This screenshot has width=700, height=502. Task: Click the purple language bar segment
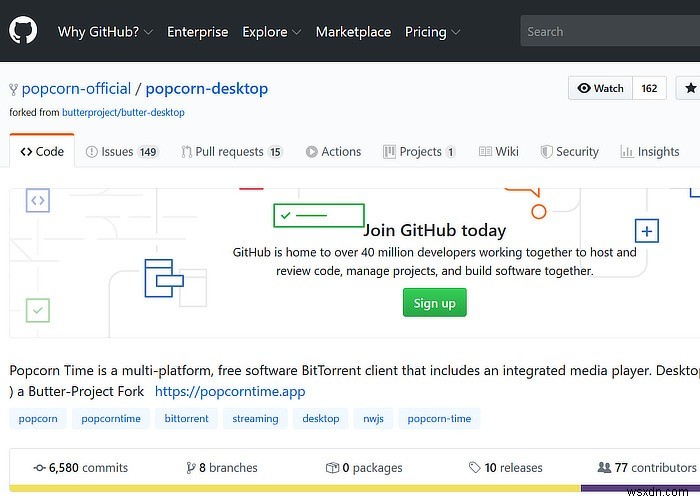[x=640, y=488]
